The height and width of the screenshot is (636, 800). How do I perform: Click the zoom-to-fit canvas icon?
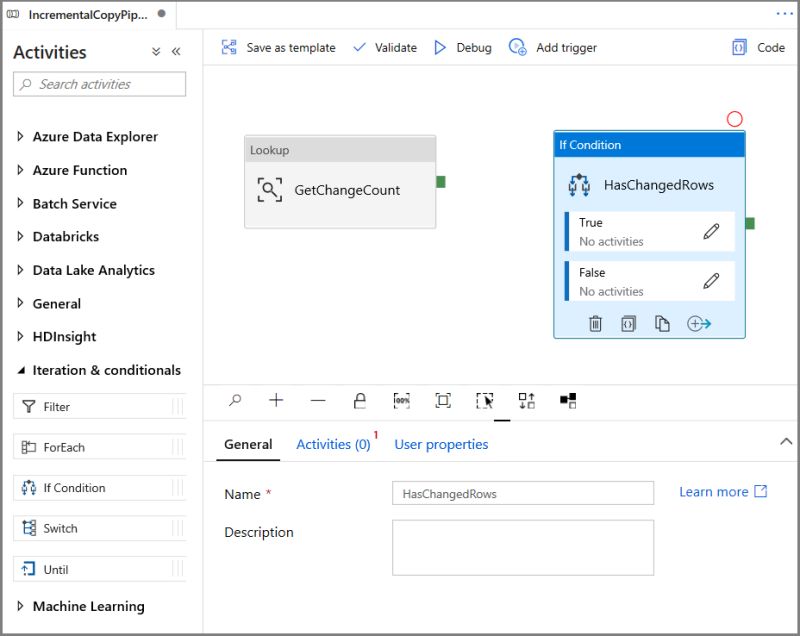pyautogui.click(x=443, y=400)
